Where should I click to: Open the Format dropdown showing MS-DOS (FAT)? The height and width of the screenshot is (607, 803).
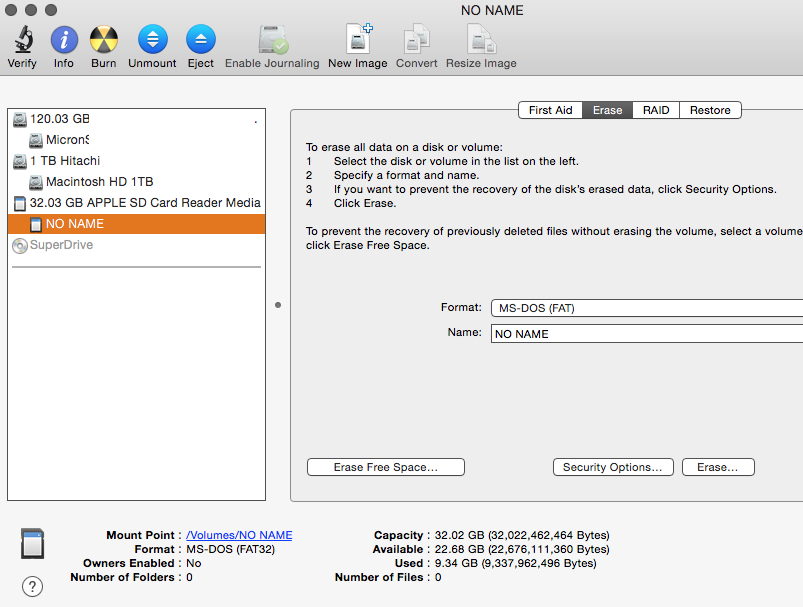coord(647,308)
